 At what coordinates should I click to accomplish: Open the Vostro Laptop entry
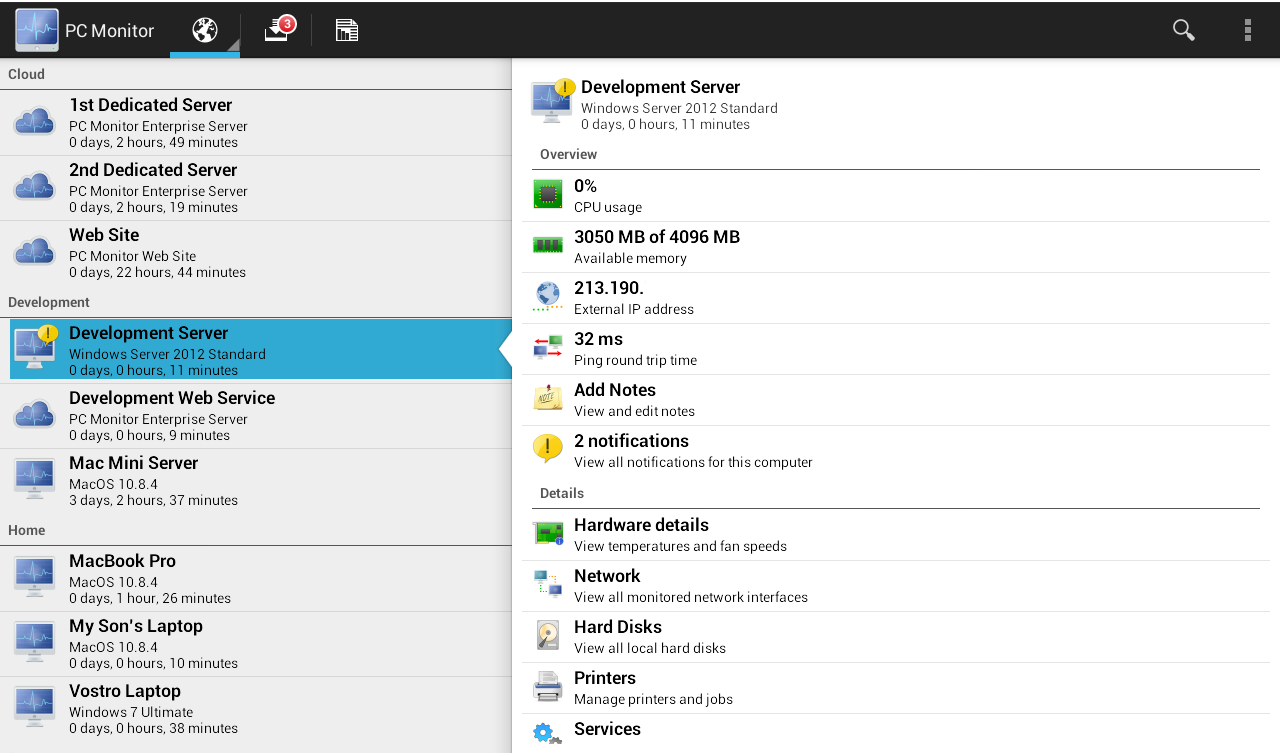[x=256, y=709]
